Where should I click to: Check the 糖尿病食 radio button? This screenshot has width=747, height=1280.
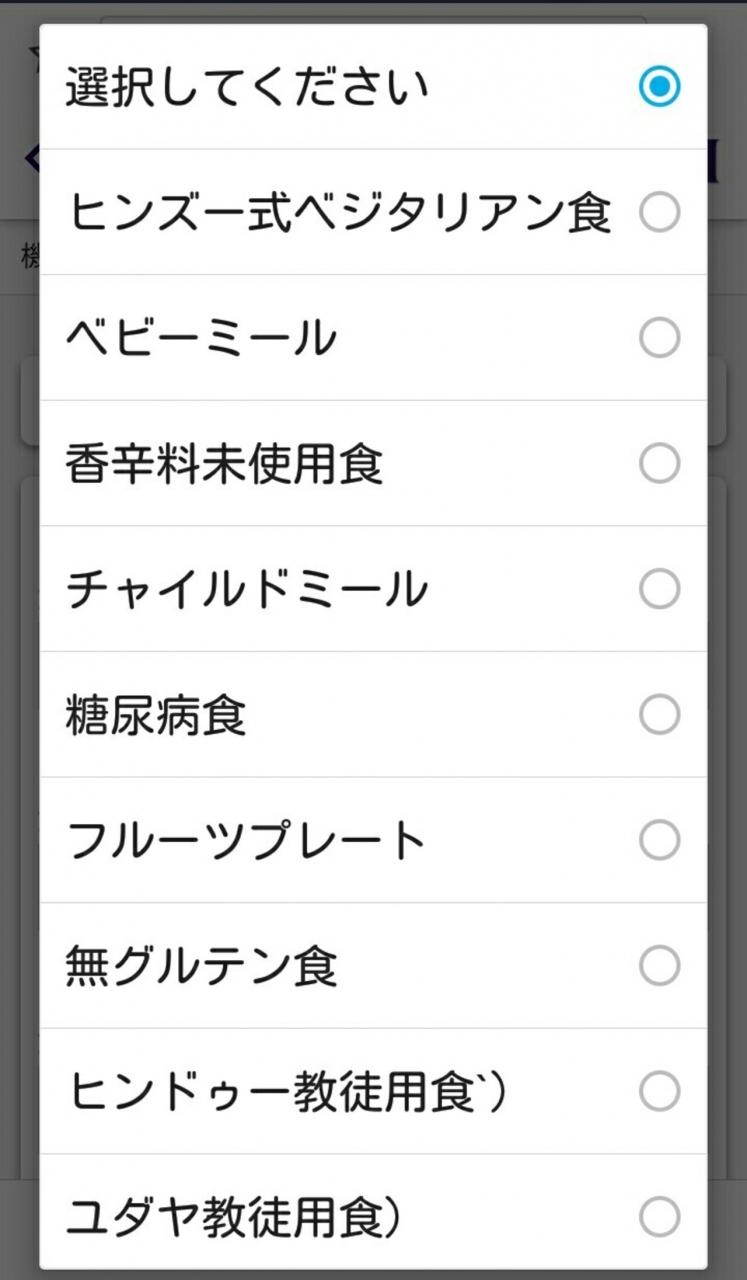click(659, 715)
